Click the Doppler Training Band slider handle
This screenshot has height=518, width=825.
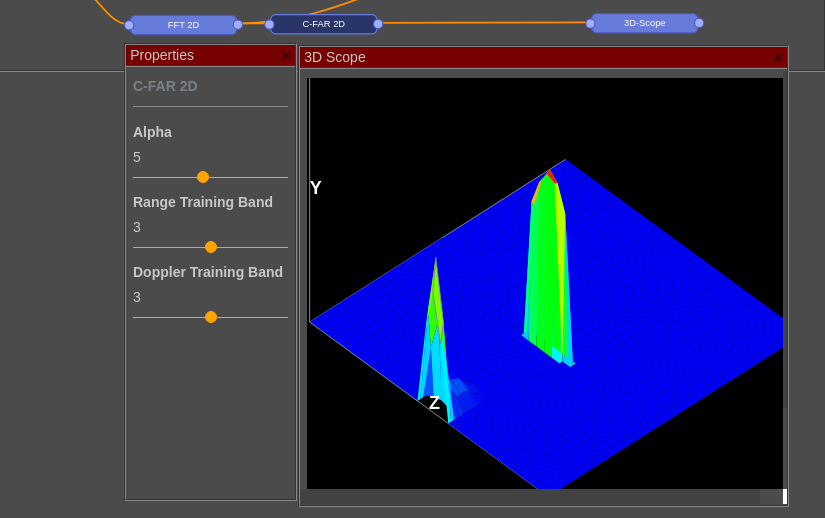[211, 317]
